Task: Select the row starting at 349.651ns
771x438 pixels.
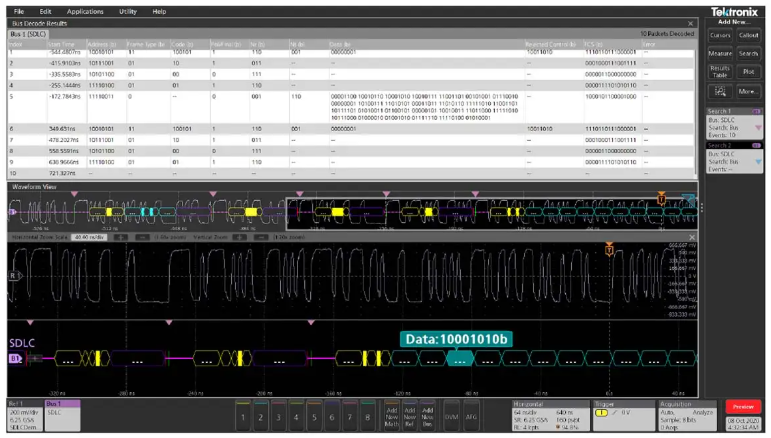Action: (x=351, y=129)
